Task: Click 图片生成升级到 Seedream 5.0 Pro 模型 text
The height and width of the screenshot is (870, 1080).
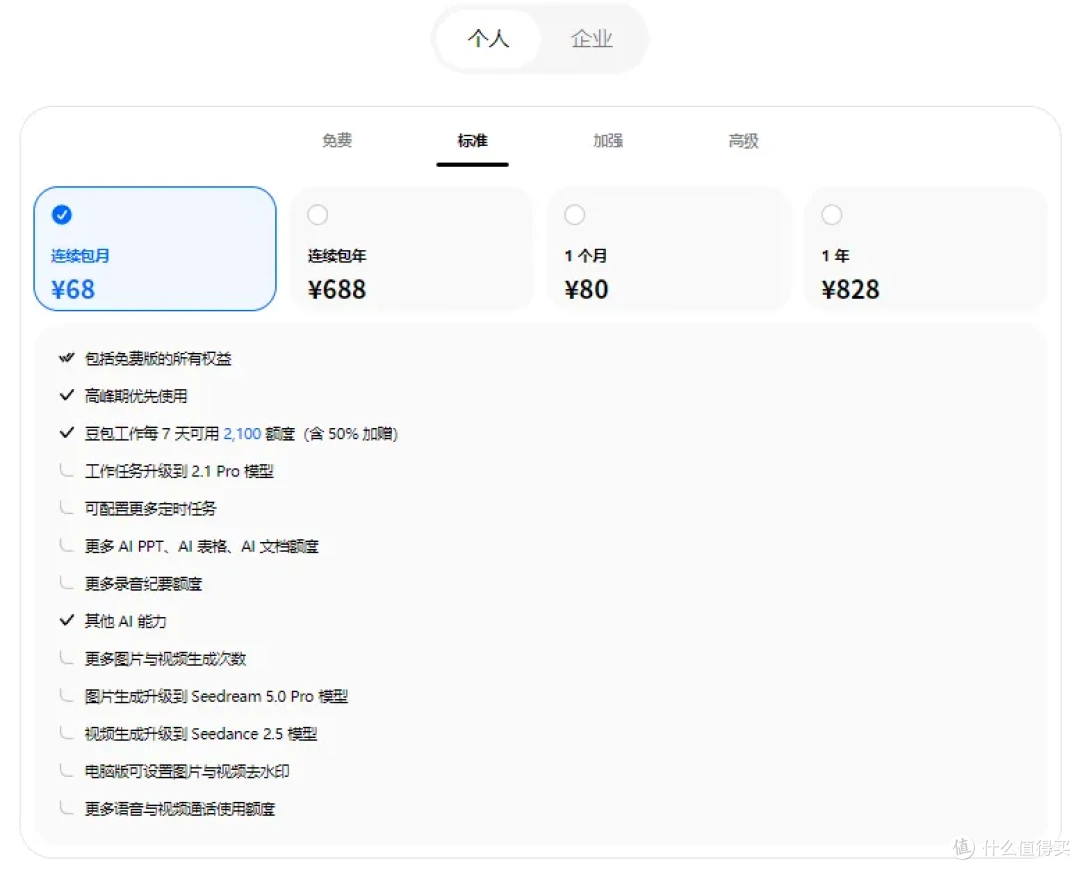Action: 216,696
